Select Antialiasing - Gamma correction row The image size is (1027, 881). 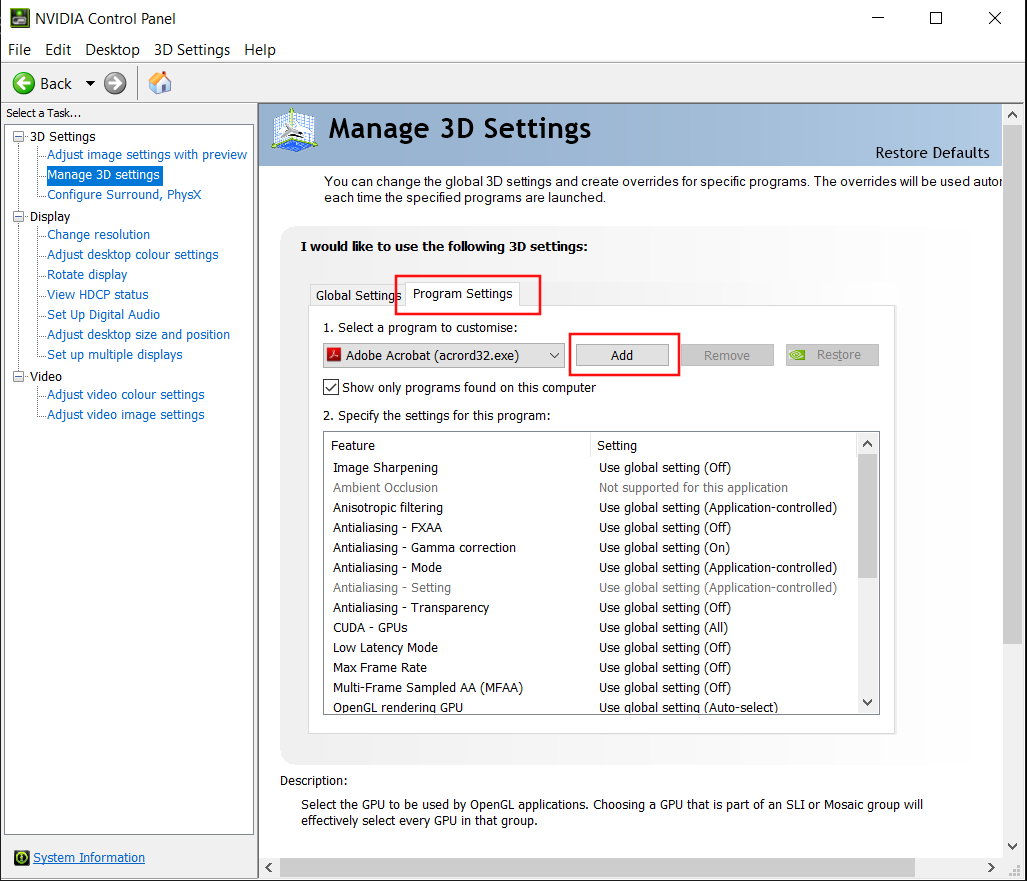click(590, 548)
